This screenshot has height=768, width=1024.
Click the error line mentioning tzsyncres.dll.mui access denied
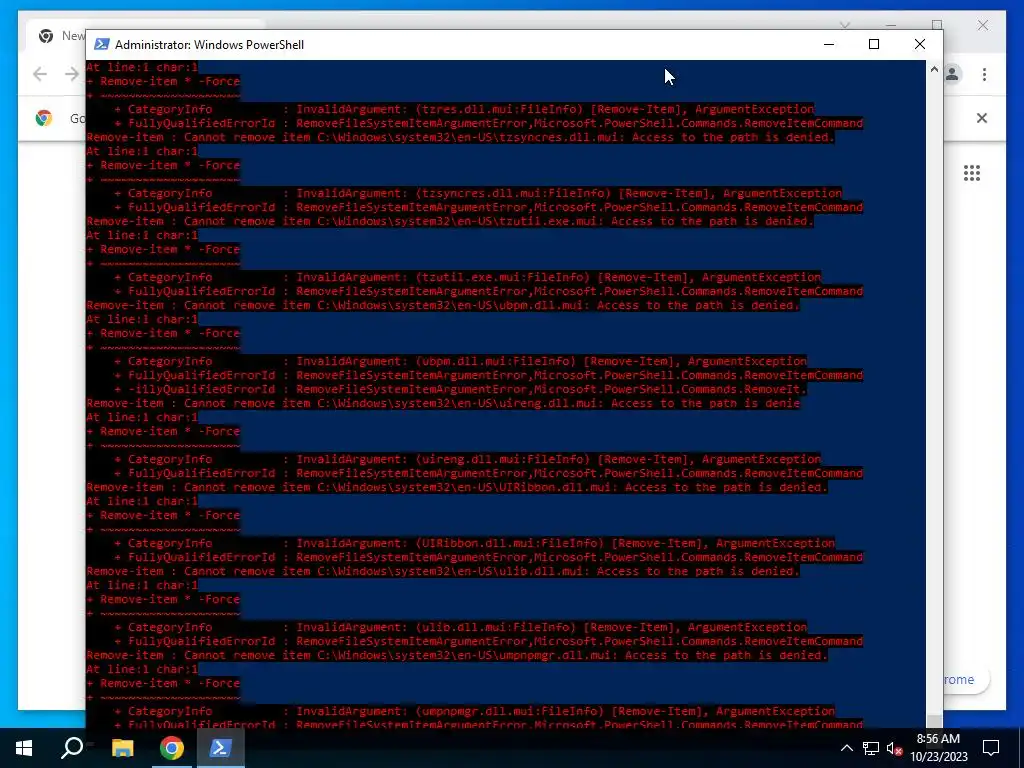point(460,137)
